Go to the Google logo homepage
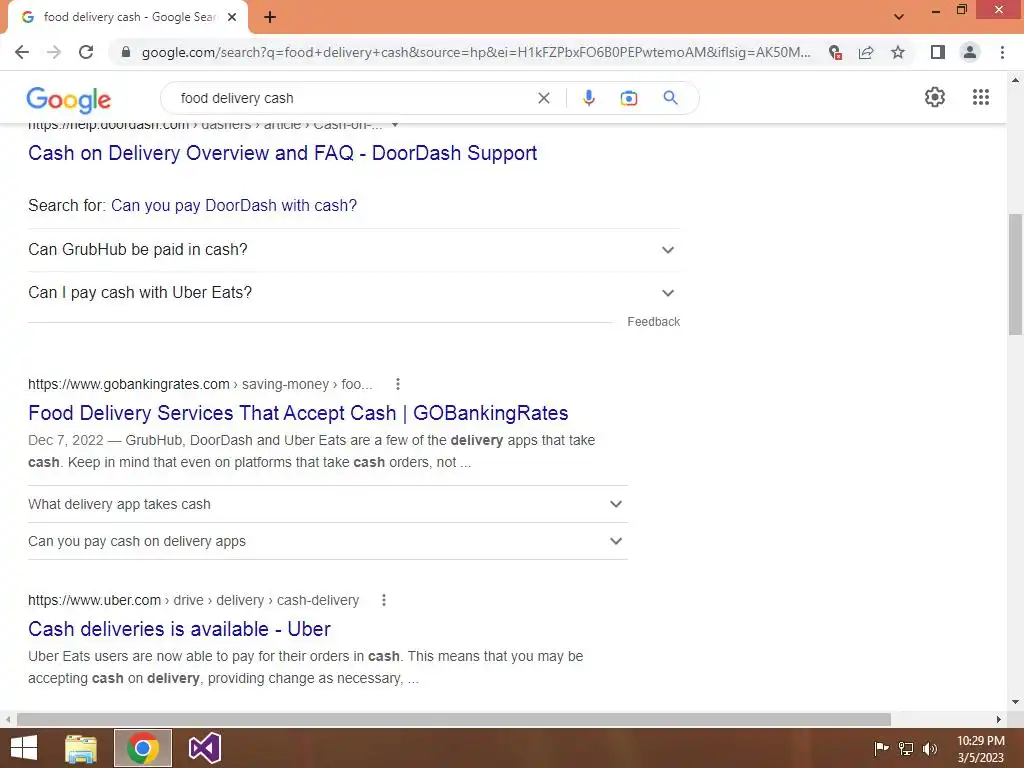The image size is (1024, 768). click(69, 99)
